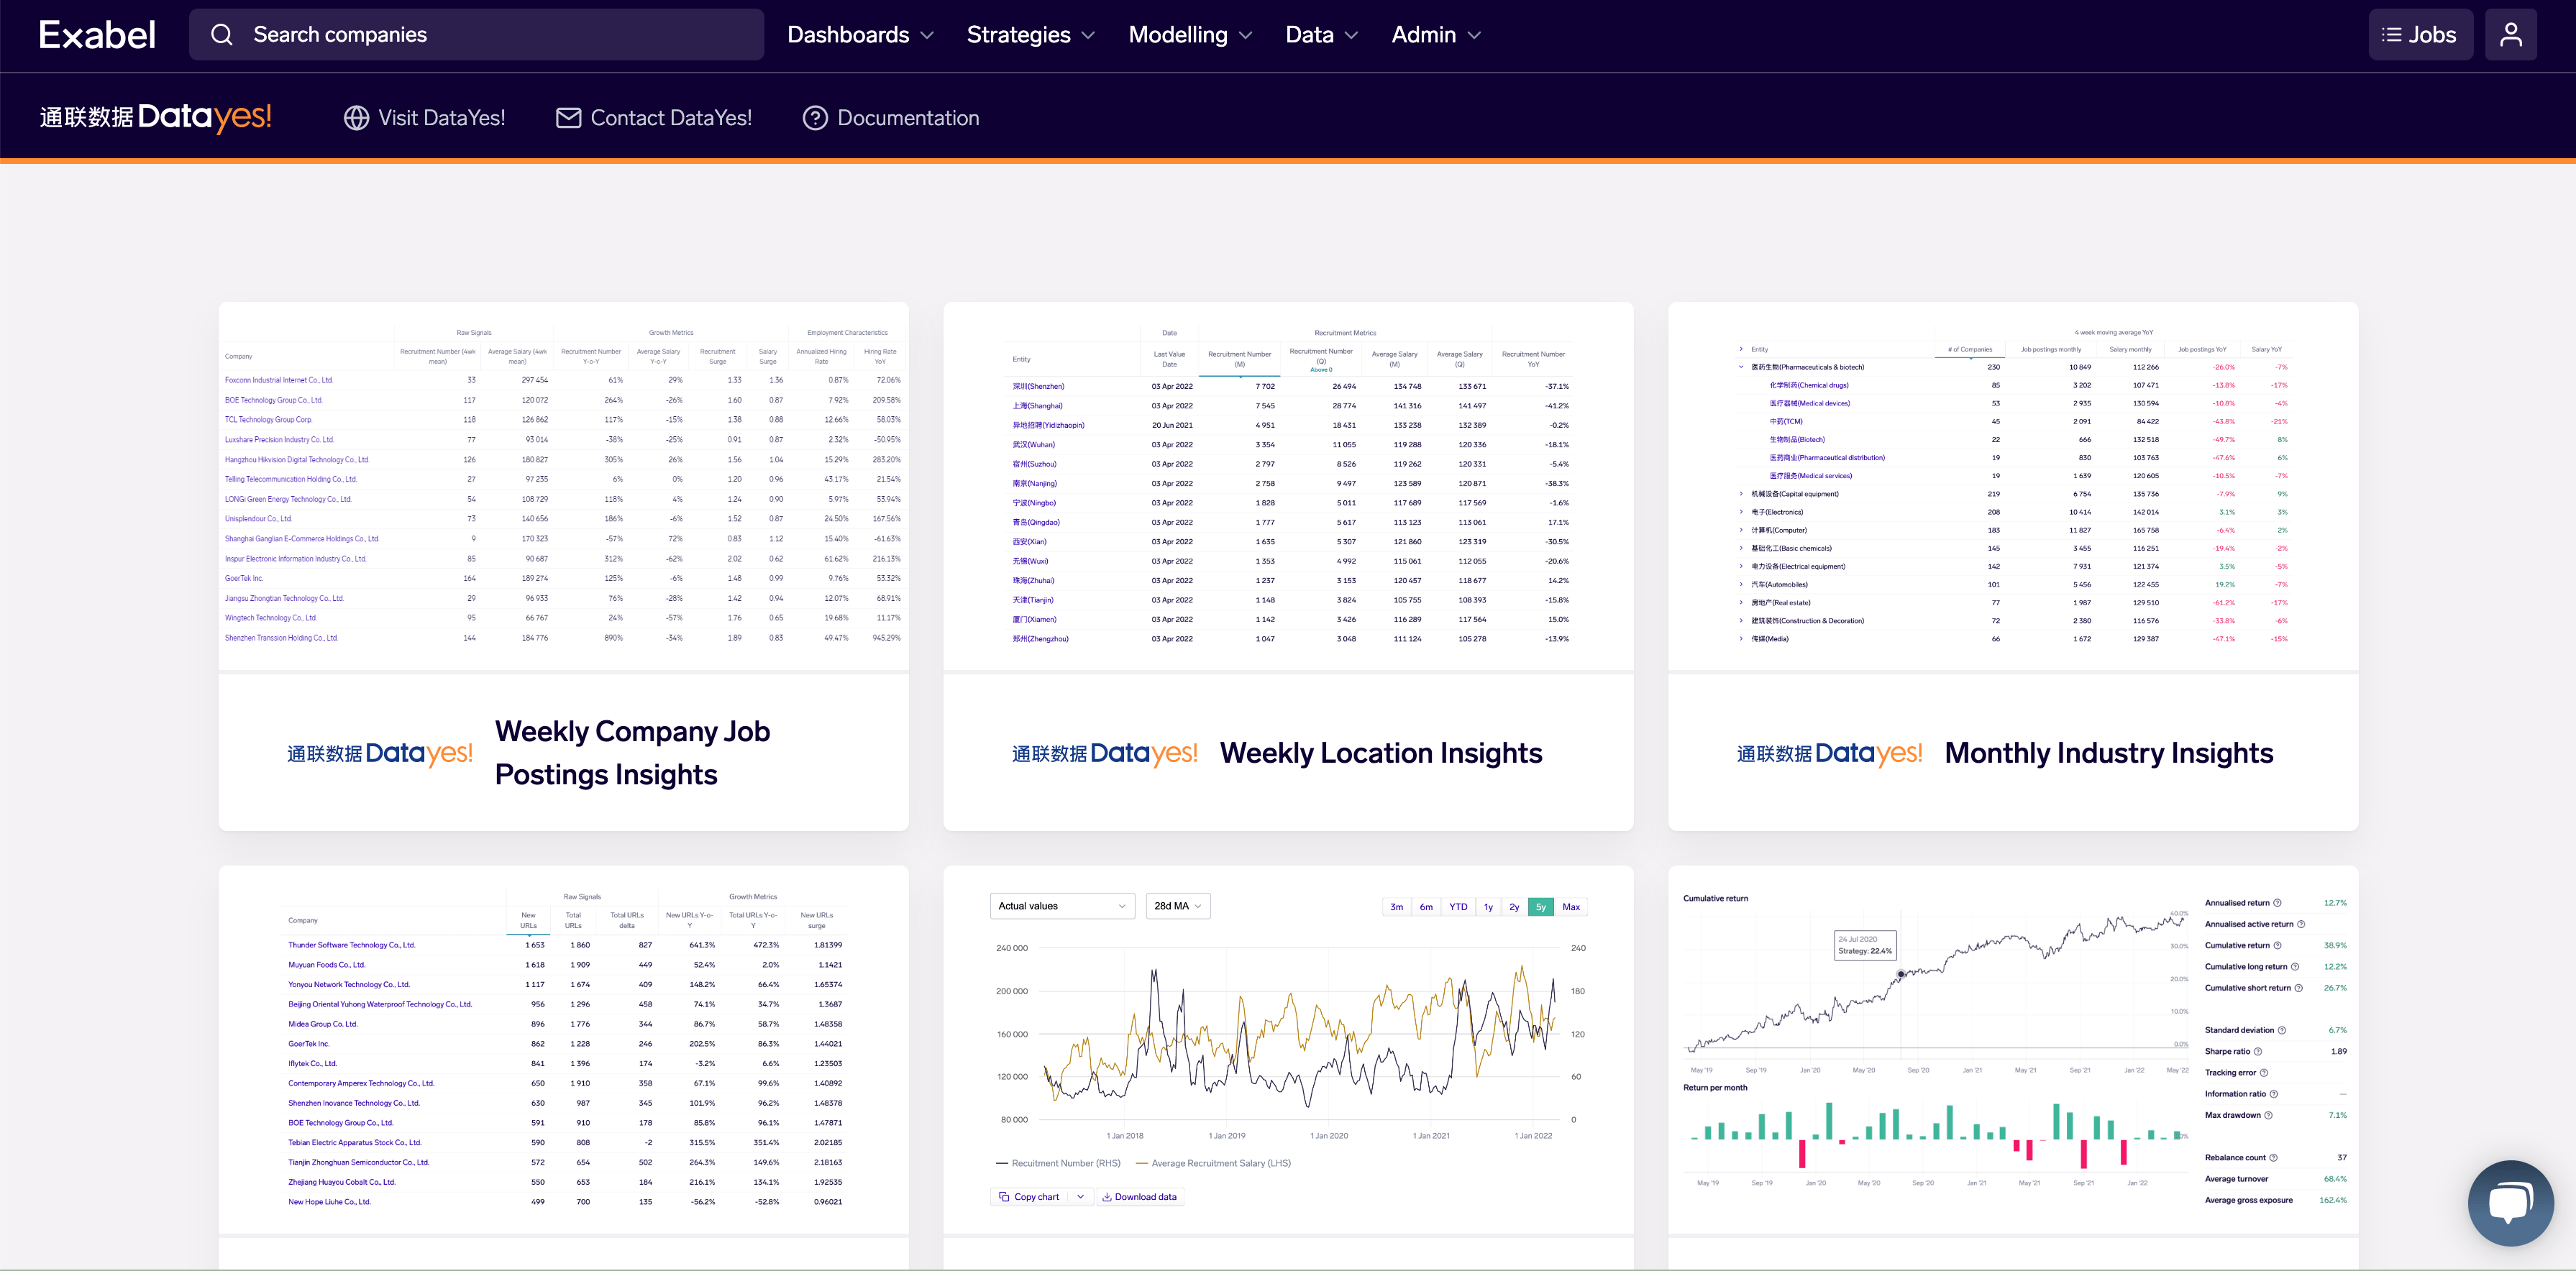Expand the 28d MA dropdown

pos(1177,906)
